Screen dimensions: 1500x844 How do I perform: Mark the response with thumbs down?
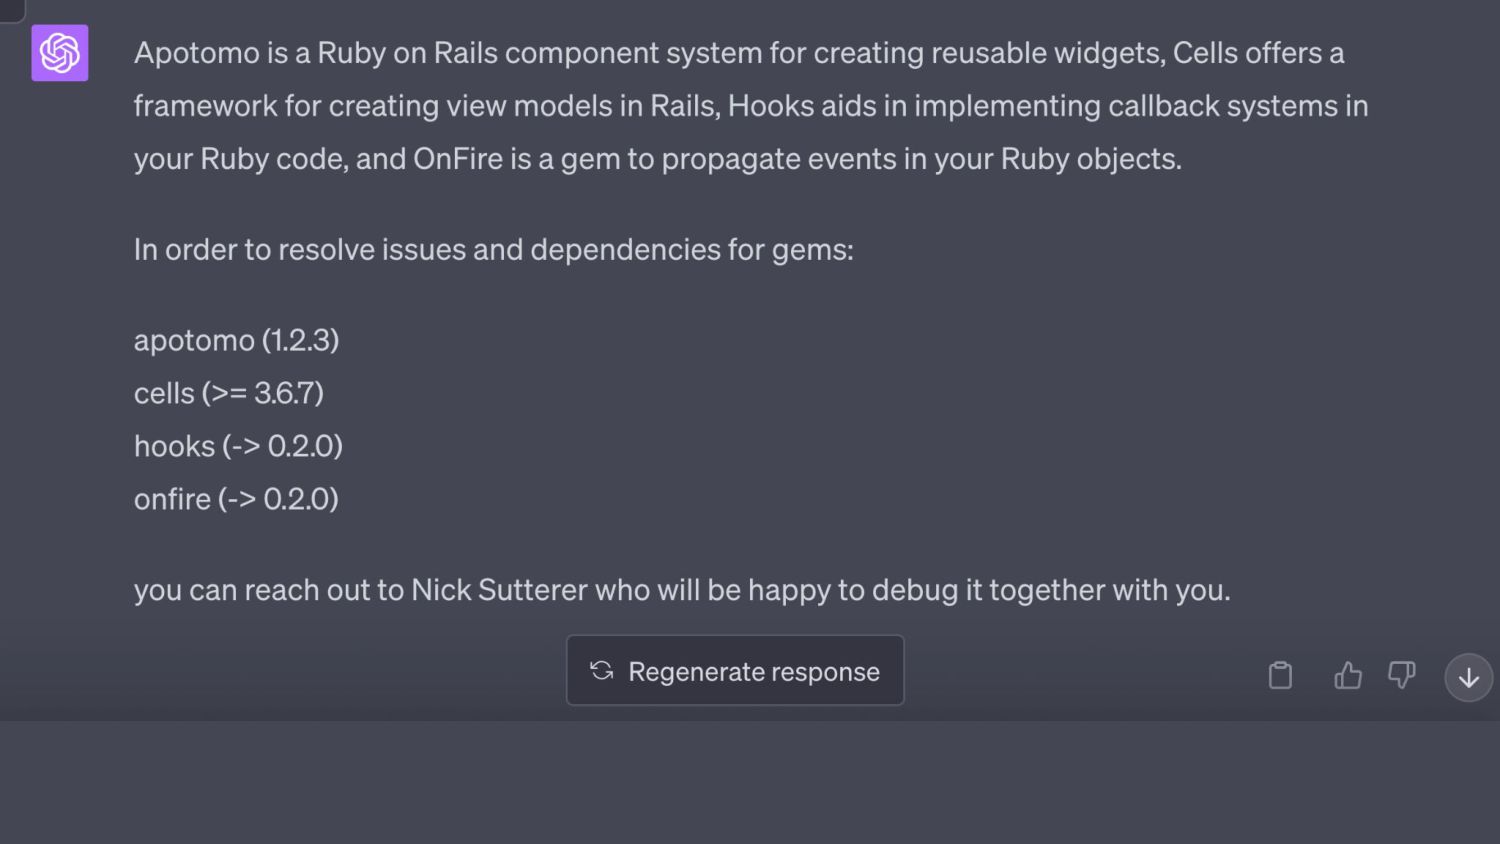1402,676
